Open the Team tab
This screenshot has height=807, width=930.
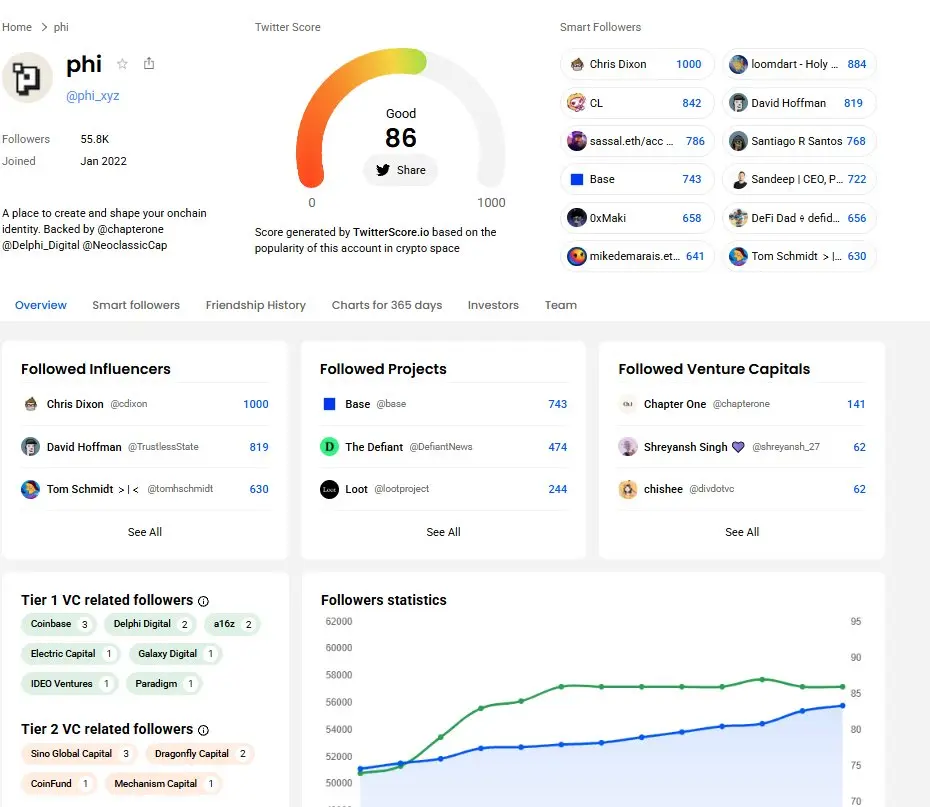[x=560, y=305]
